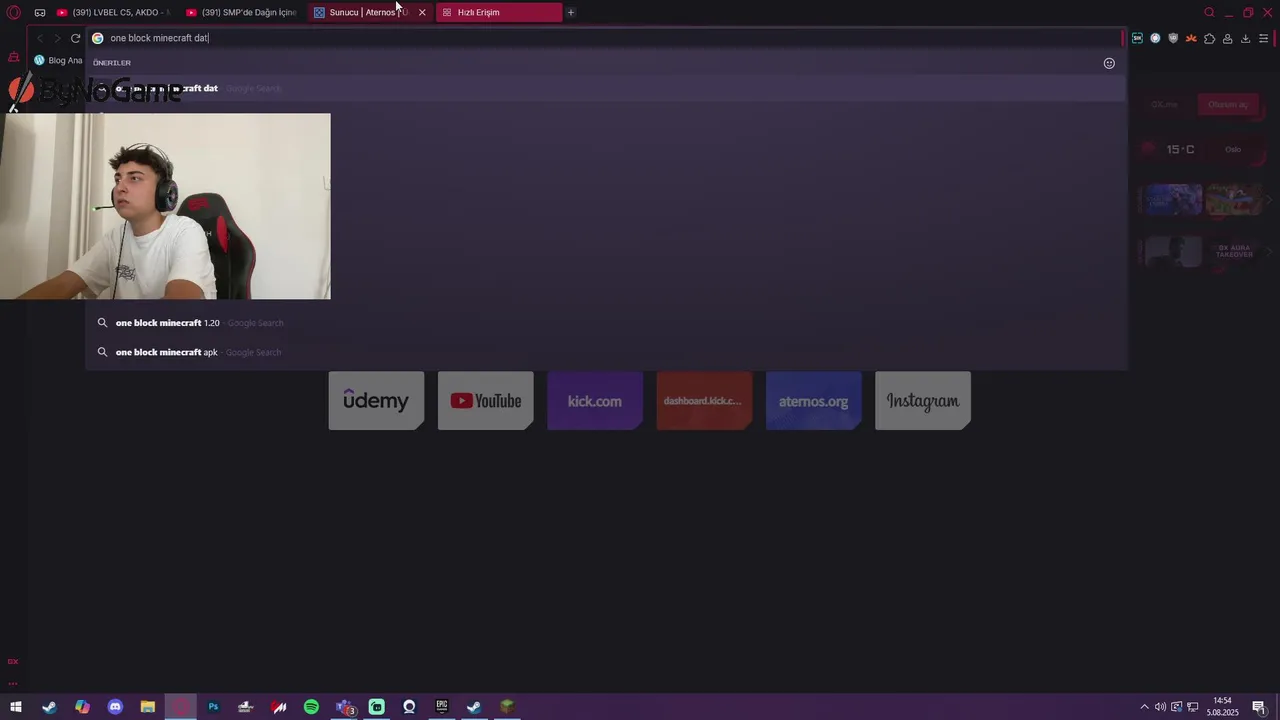Open the kick.com speed dial tile
The height and width of the screenshot is (720, 1280).
pos(595,401)
